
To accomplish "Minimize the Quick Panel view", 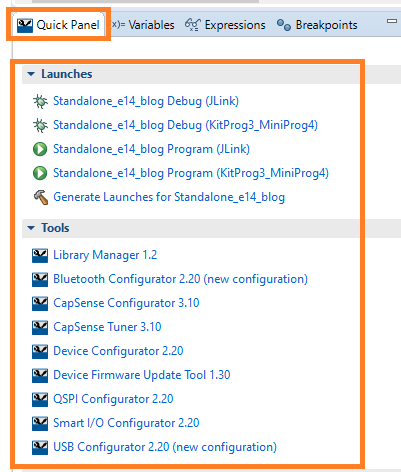I will [x=392, y=21].
